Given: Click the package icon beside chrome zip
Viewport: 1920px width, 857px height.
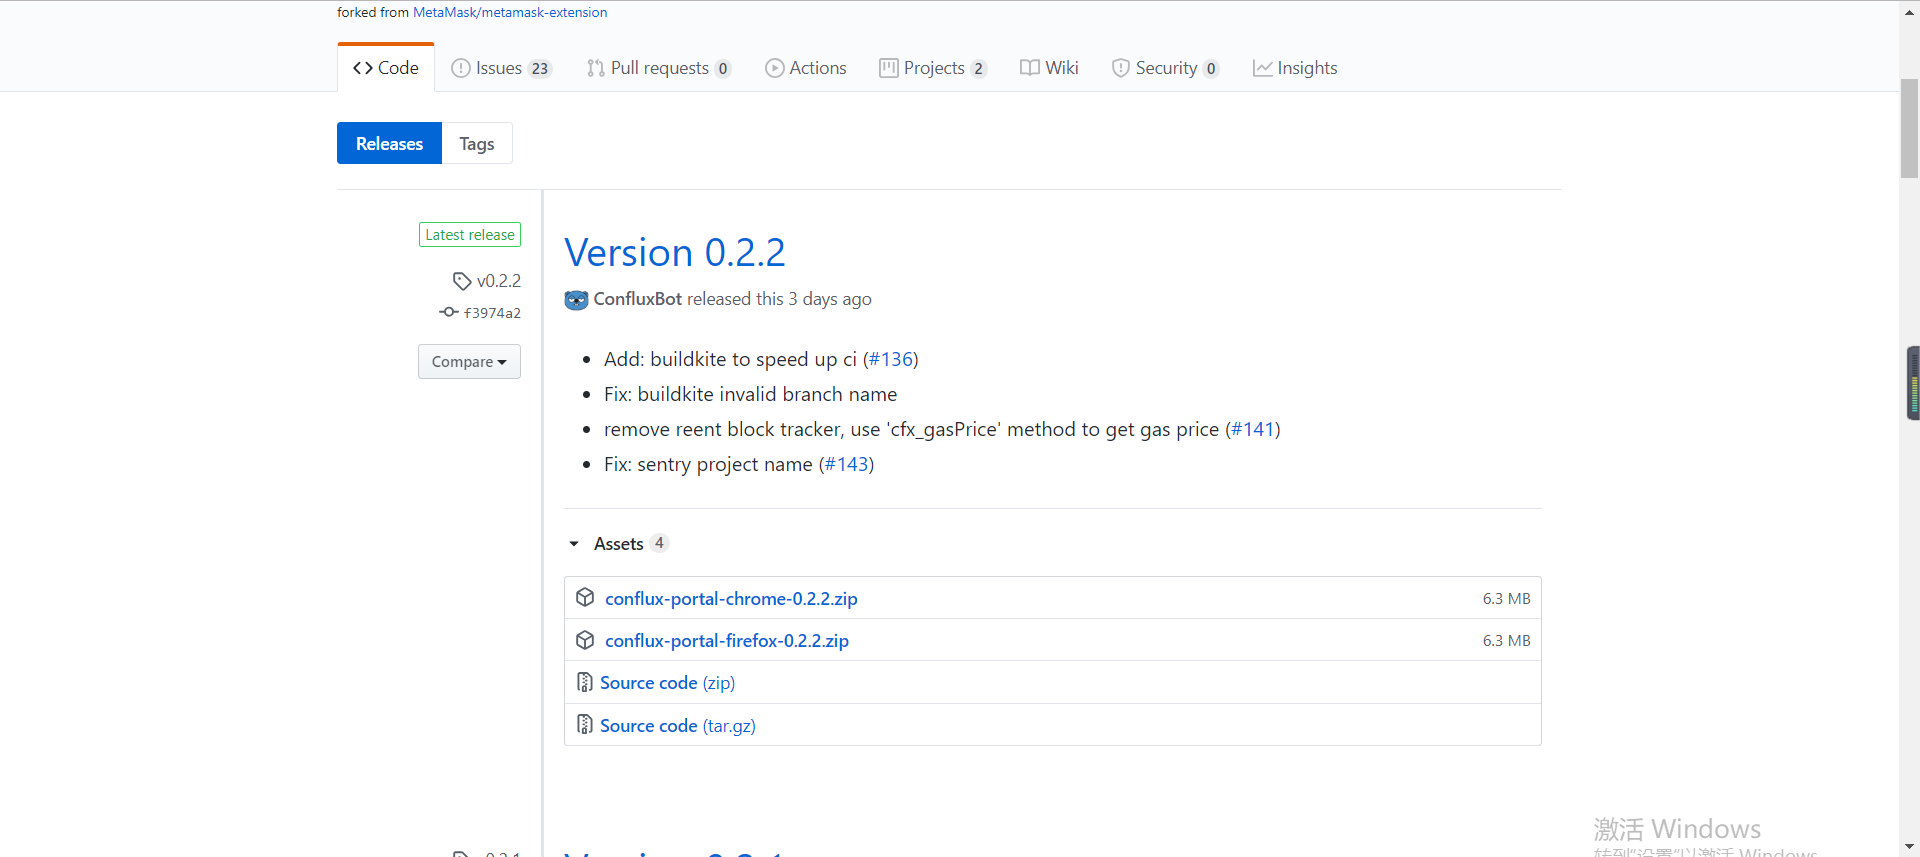Looking at the screenshot, I should (585, 597).
